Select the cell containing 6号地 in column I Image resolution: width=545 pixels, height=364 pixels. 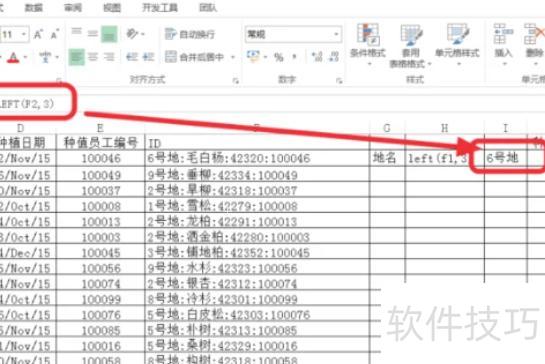[x=505, y=158]
